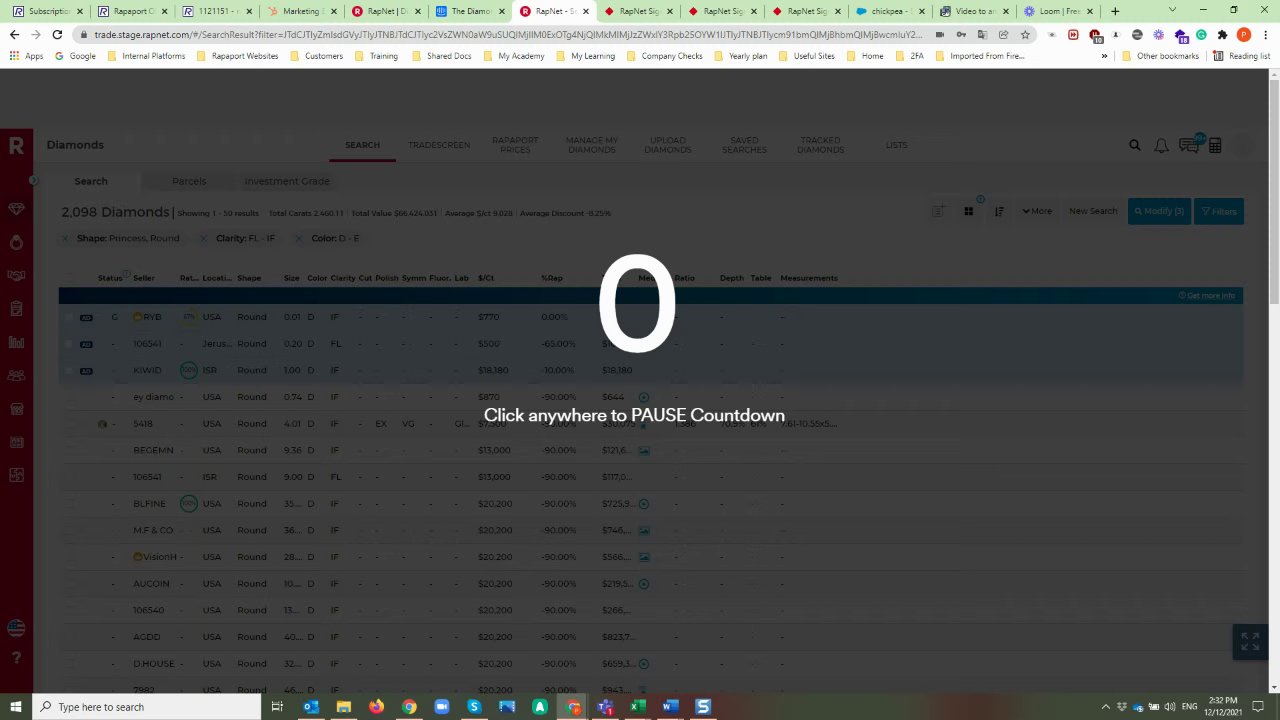Remove the Color: D - E filter

297,238
